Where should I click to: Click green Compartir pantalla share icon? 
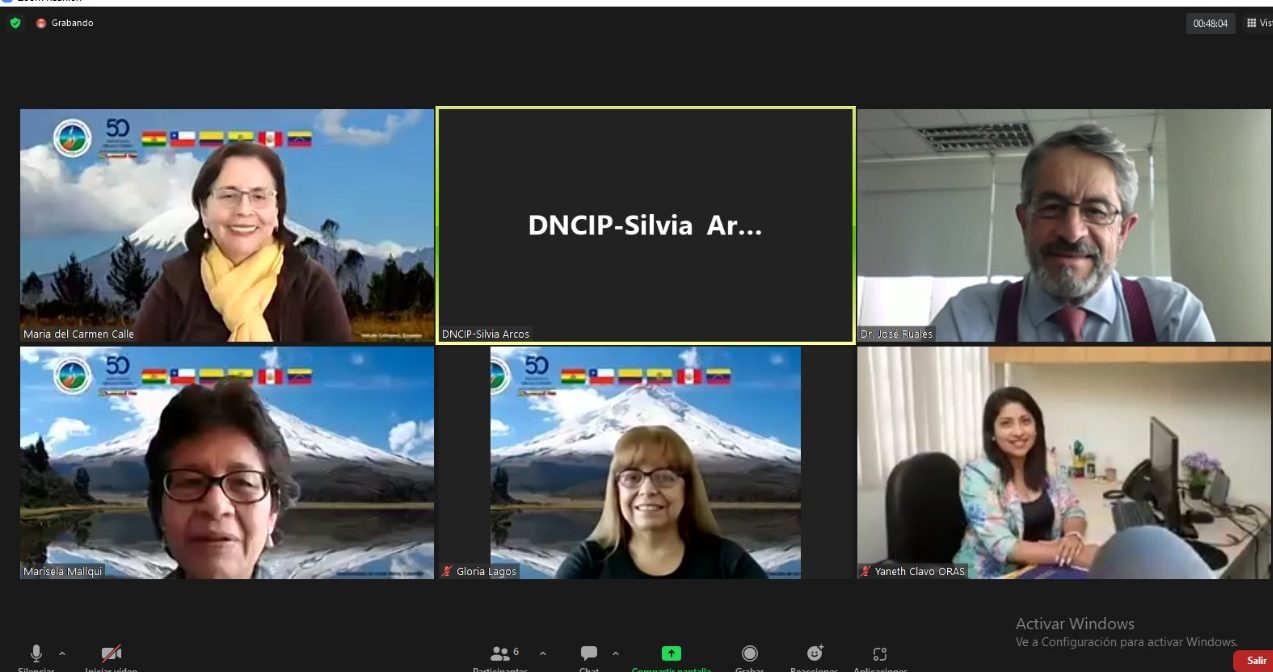click(x=671, y=654)
